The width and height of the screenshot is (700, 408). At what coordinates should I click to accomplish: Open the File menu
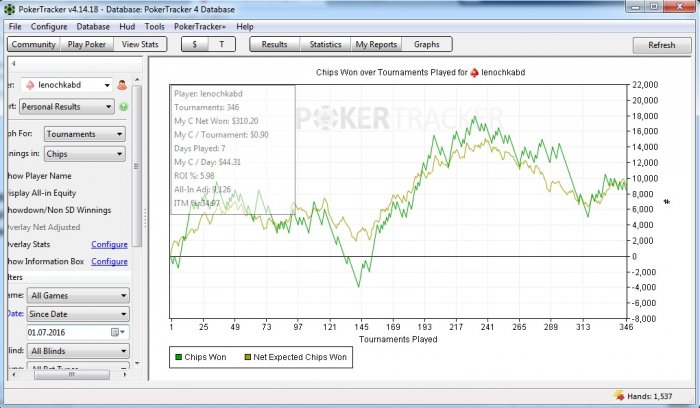tap(15, 26)
